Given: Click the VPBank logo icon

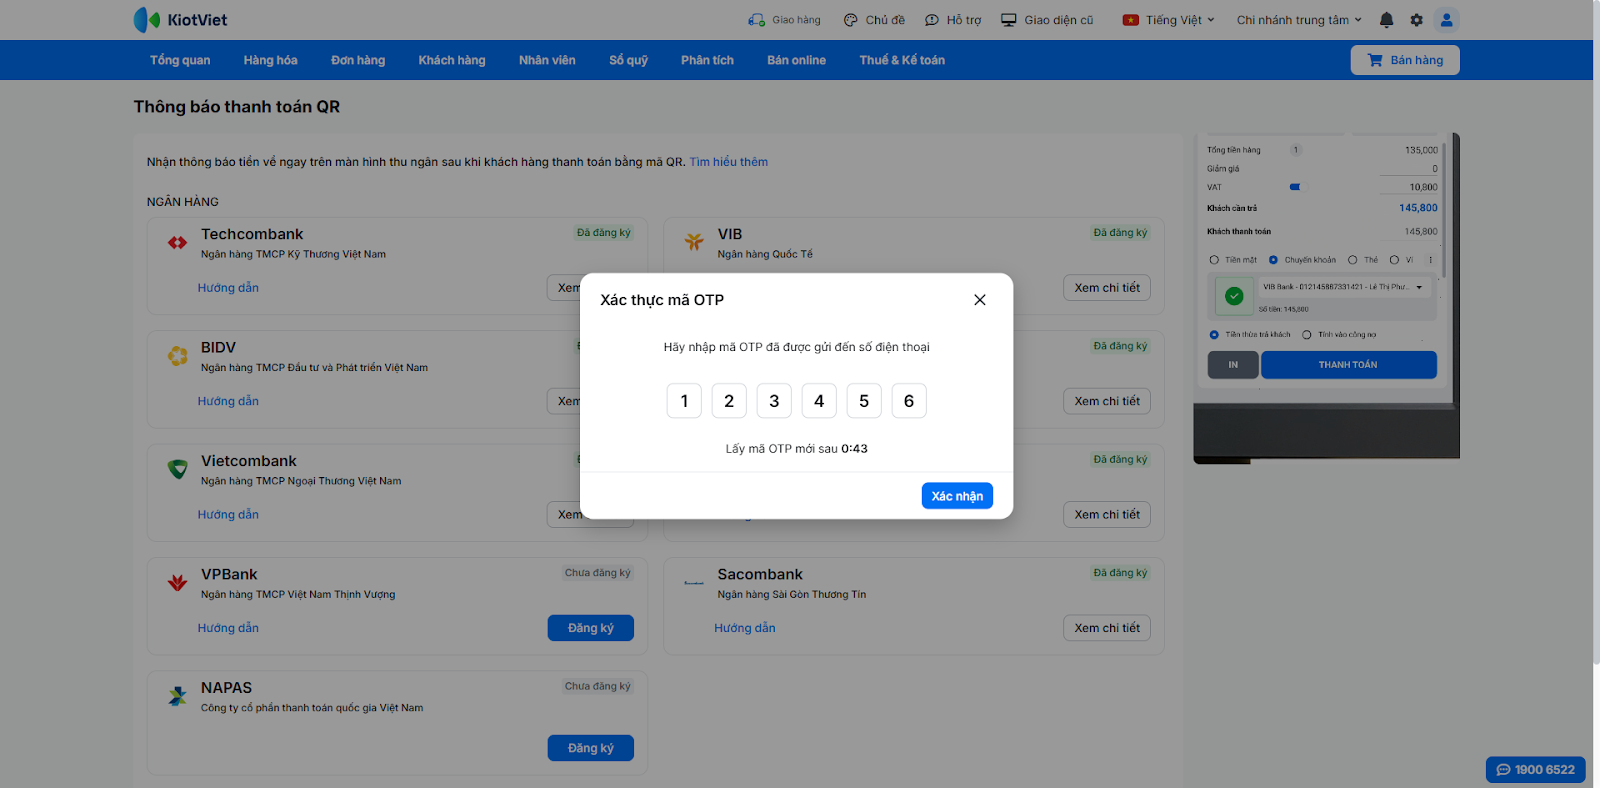Looking at the screenshot, I should pos(177,583).
